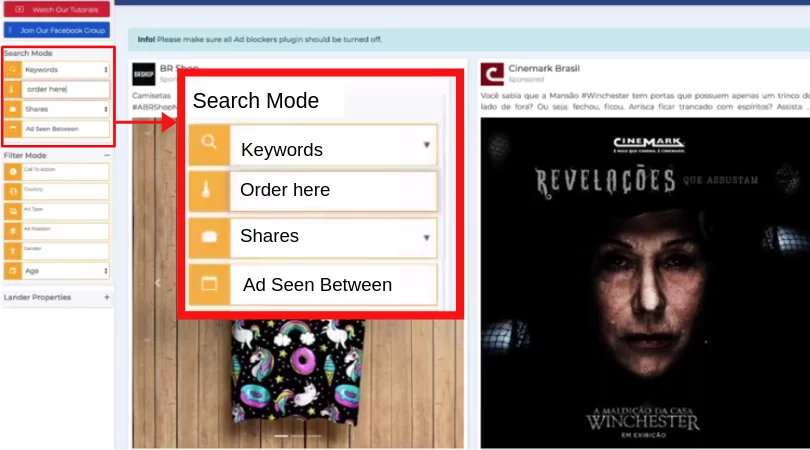The height and width of the screenshot is (450, 810).
Task: Select the Call To Action filter field
Action: (x=66, y=172)
